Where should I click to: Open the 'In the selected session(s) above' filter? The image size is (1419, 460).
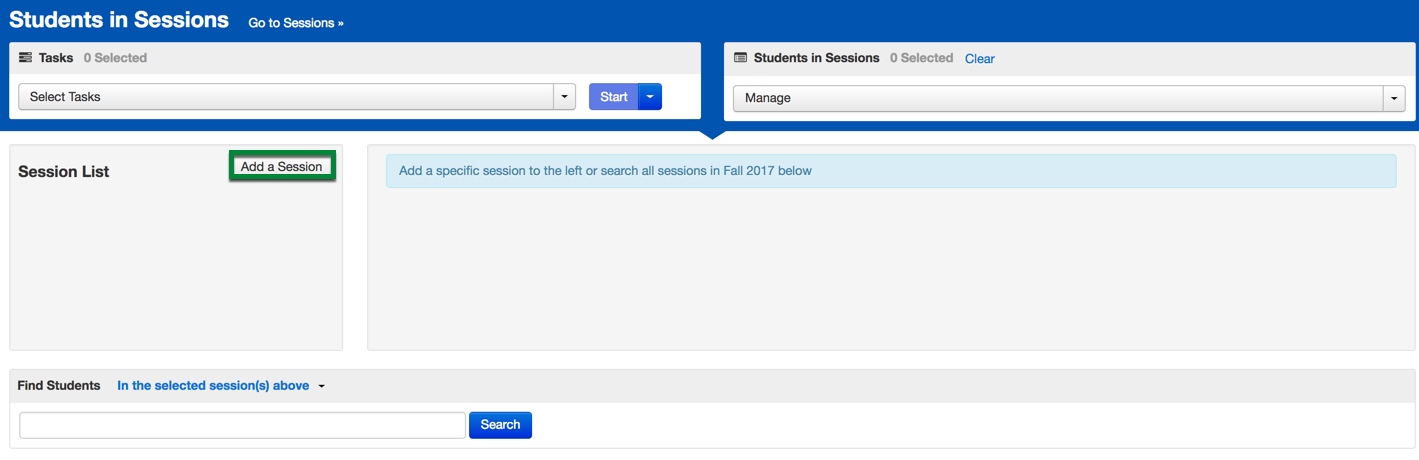(x=213, y=386)
